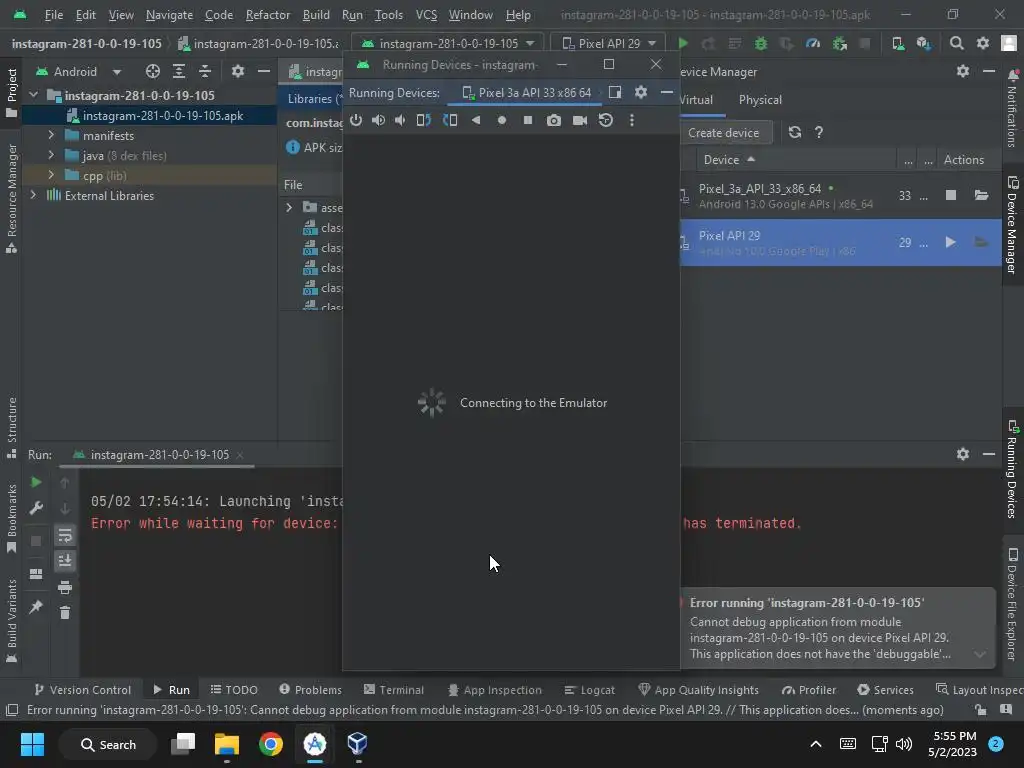Open the Build menu
The height and width of the screenshot is (768, 1024).
[316, 14]
